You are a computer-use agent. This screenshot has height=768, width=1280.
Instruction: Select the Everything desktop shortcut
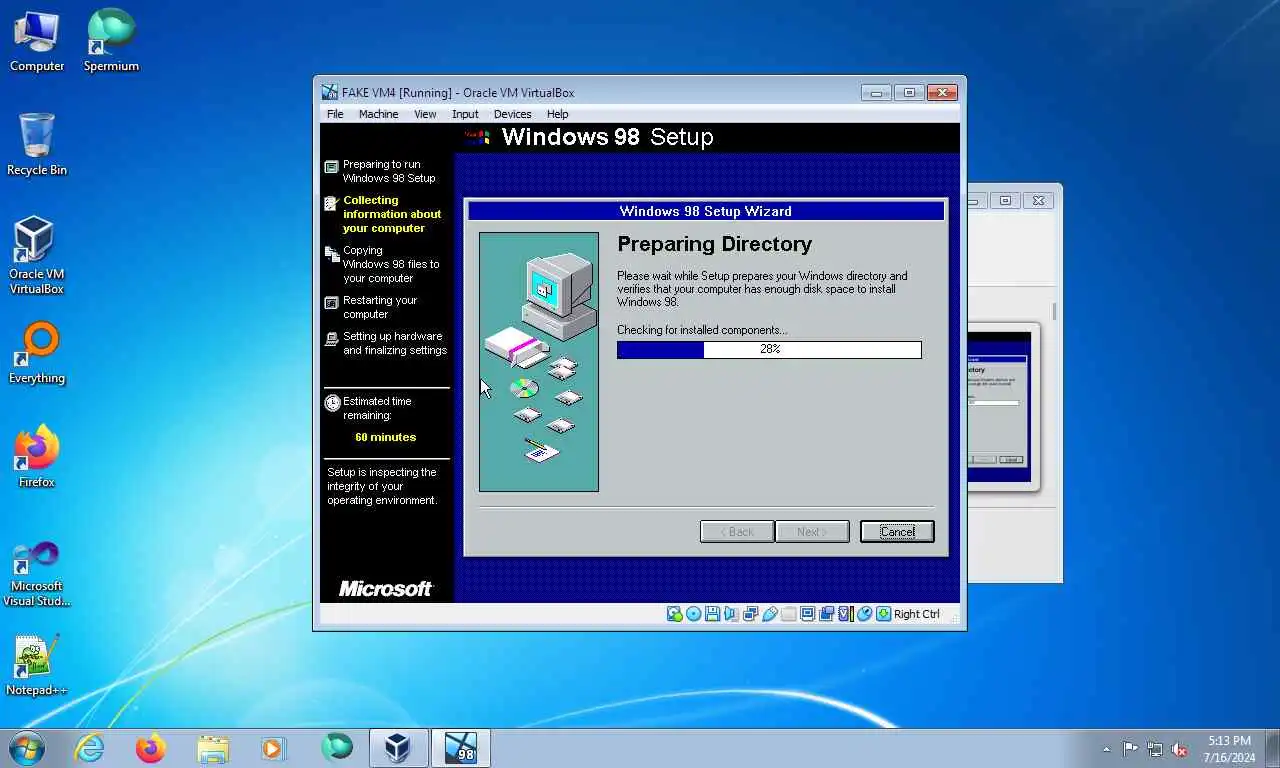37,353
